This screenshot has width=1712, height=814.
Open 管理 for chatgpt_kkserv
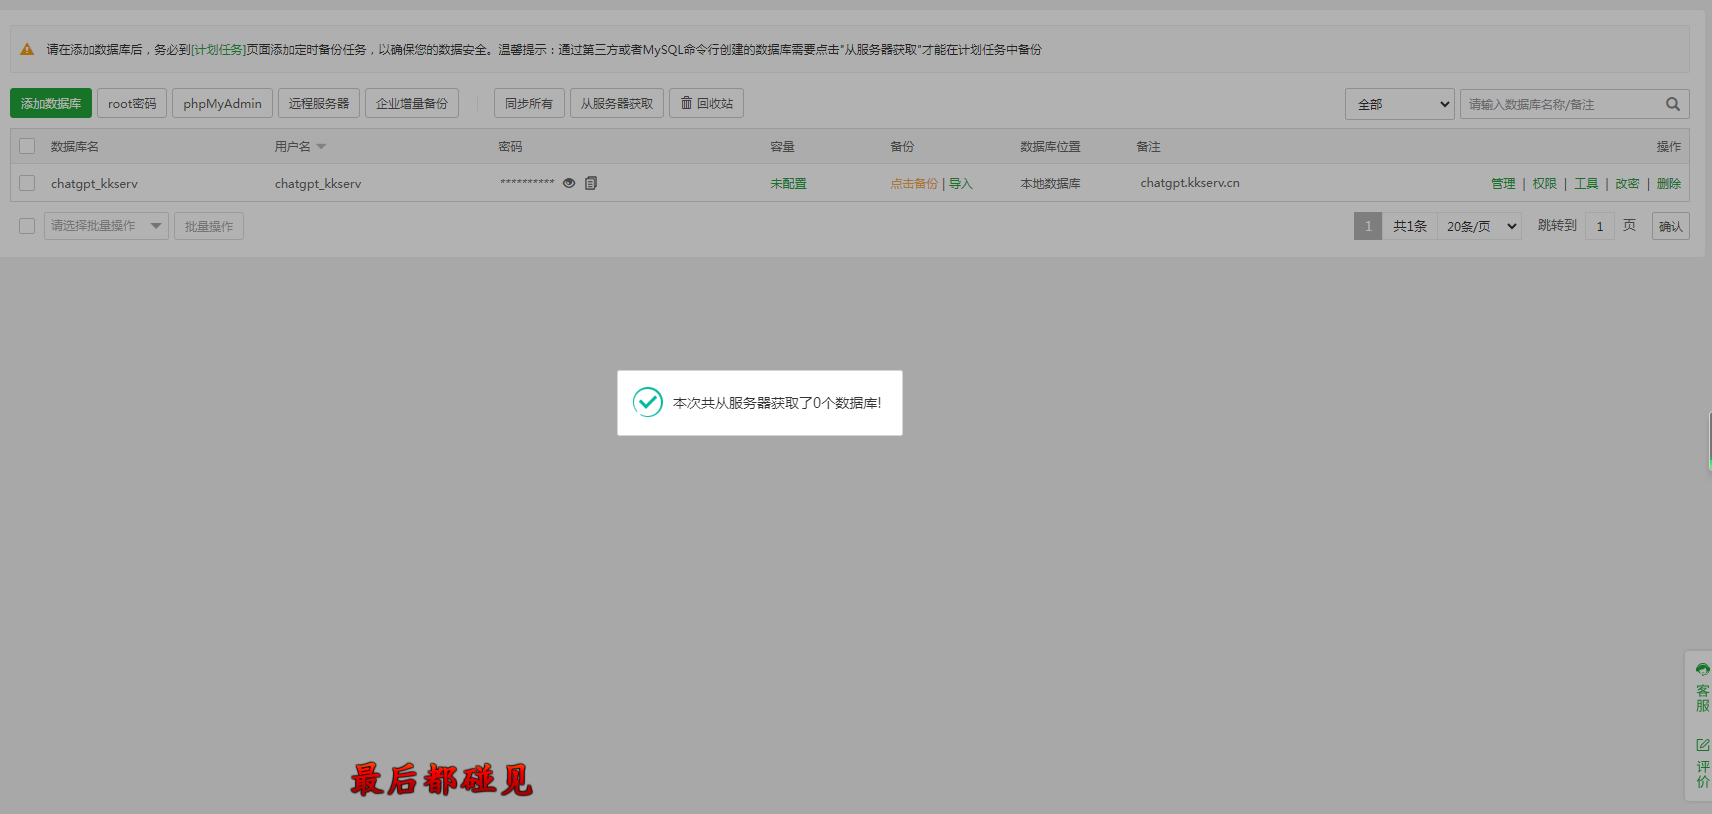coord(1503,184)
